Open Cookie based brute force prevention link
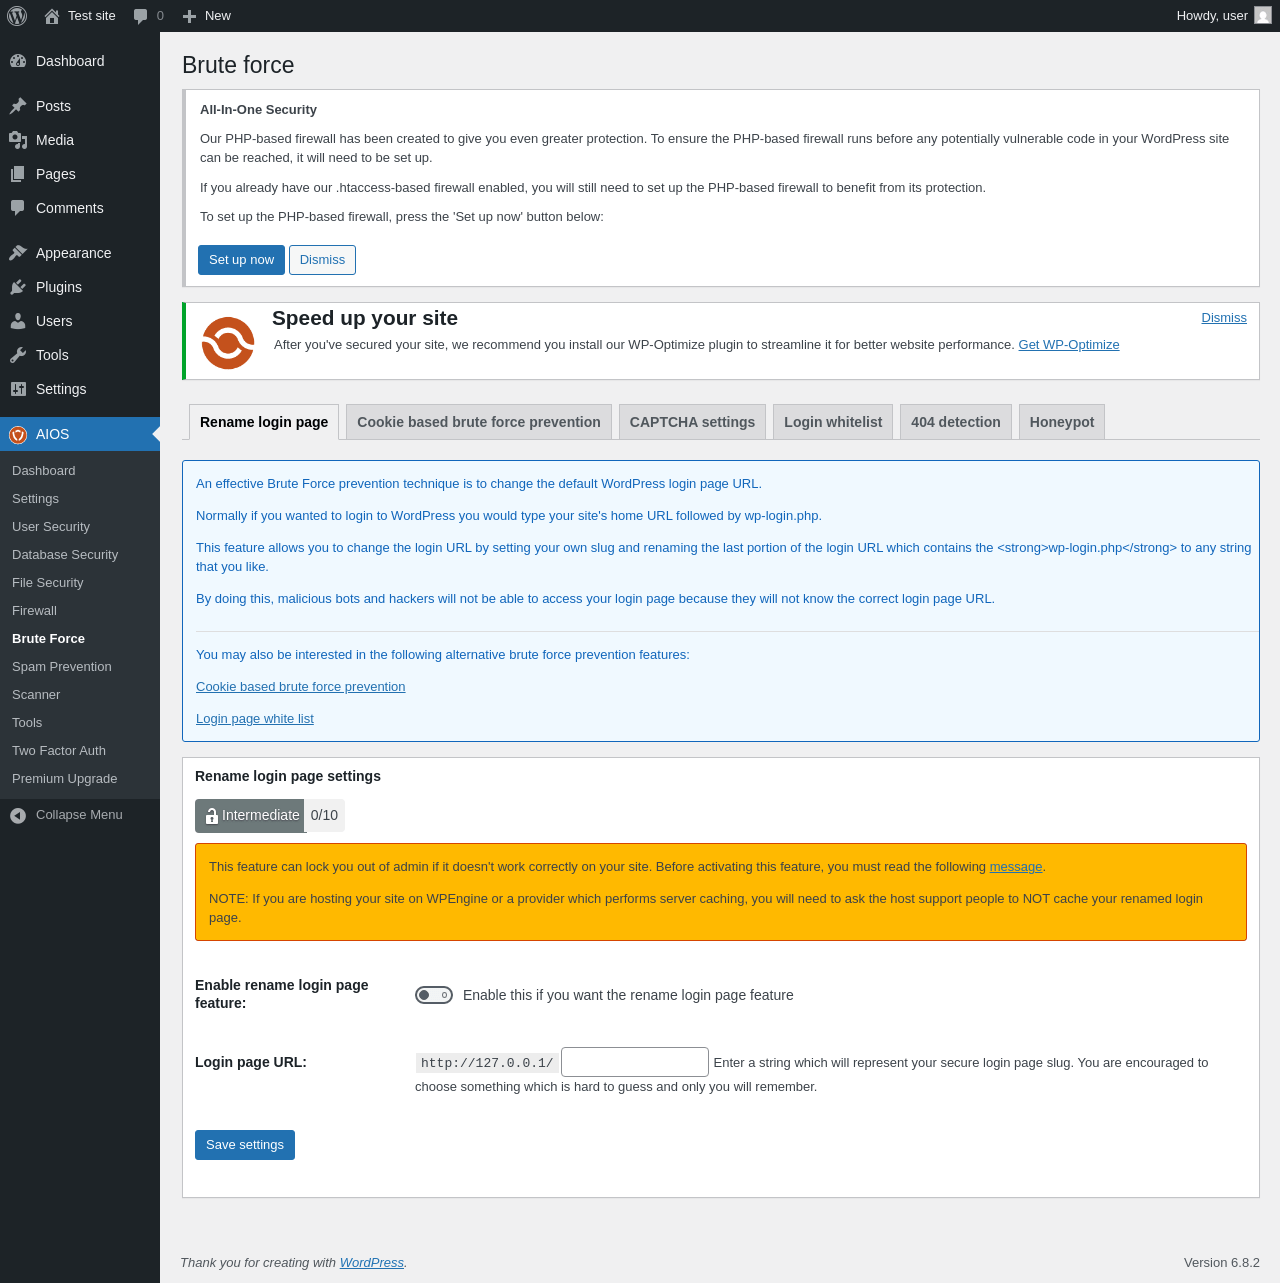The height and width of the screenshot is (1283, 1280). click(x=301, y=687)
